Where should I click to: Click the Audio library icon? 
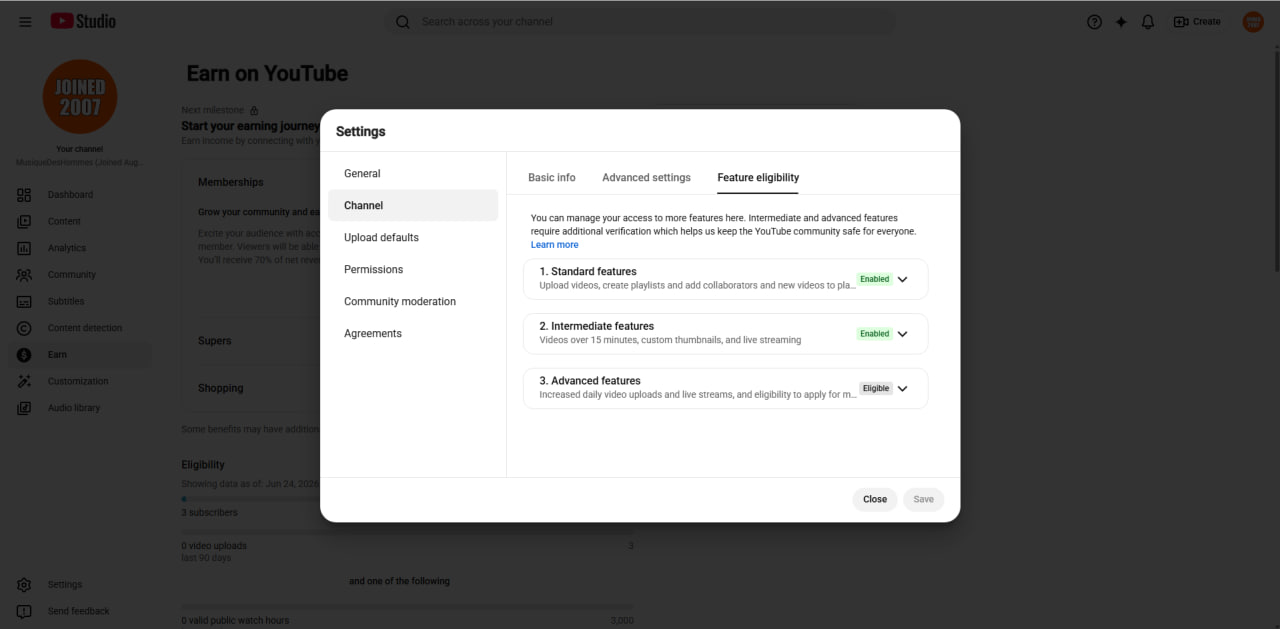[x=24, y=408]
